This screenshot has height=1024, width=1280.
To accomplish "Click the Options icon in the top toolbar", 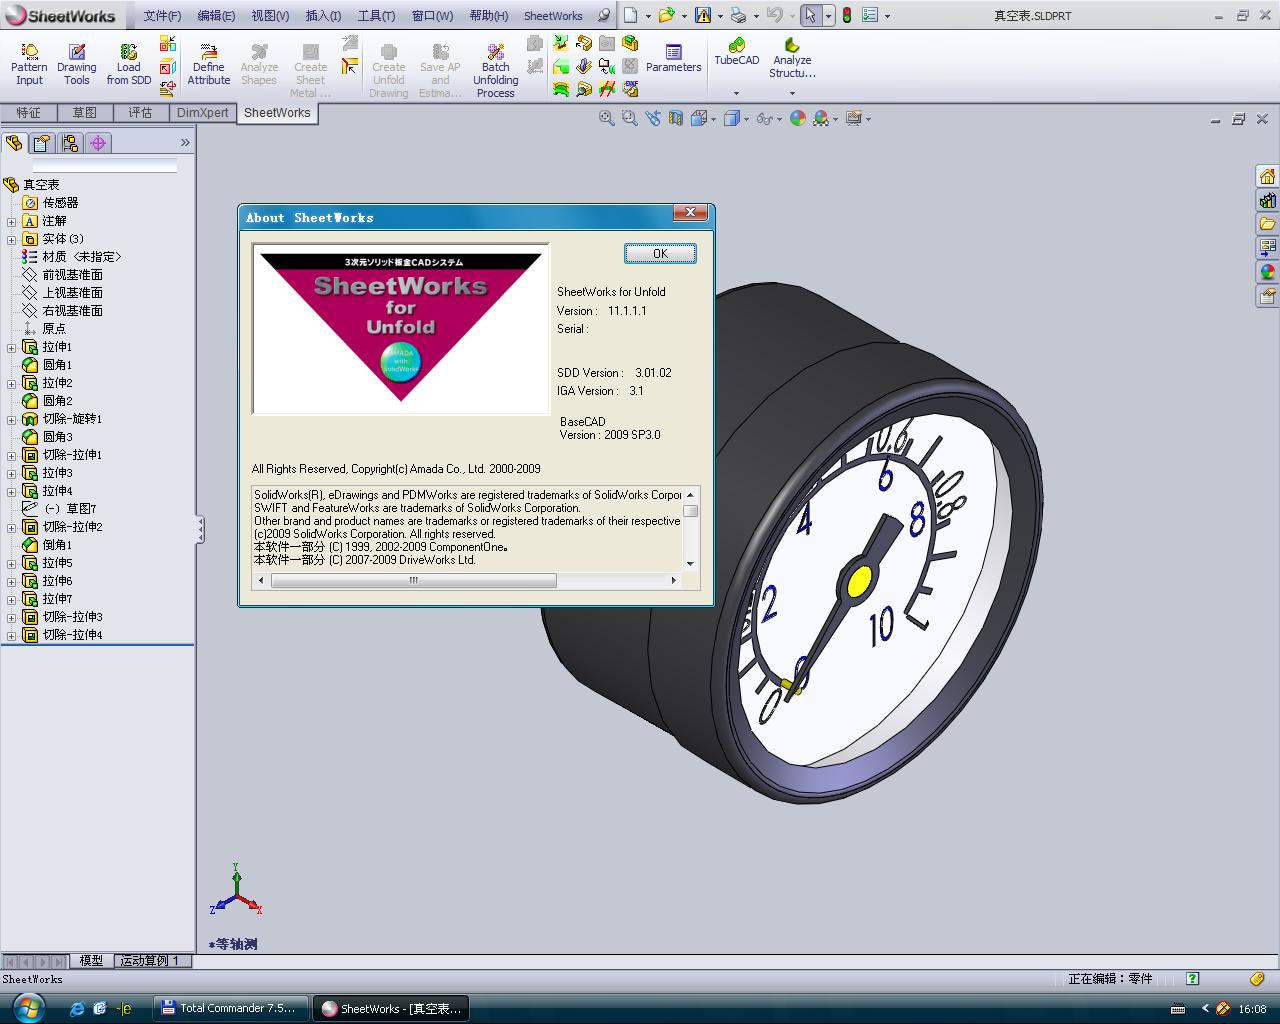I will 869,15.
